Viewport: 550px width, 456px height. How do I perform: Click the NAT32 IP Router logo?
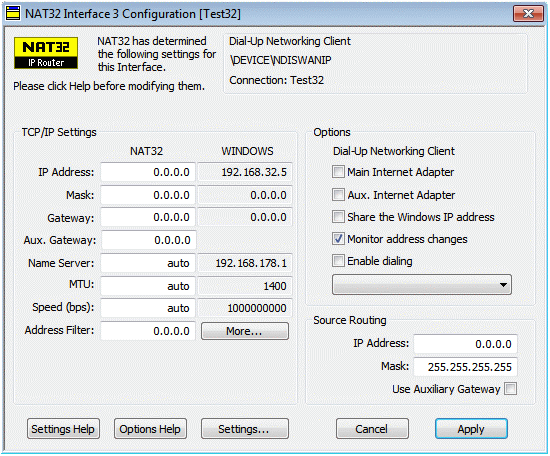46,53
